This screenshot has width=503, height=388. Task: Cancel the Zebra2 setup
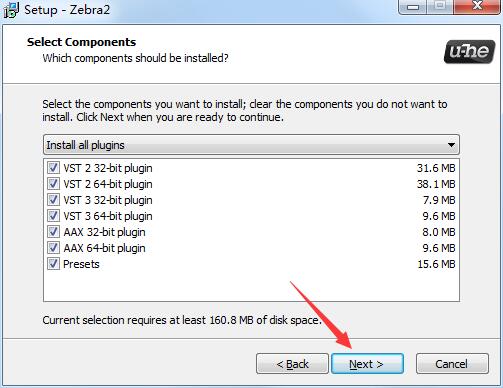(x=452, y=364)
